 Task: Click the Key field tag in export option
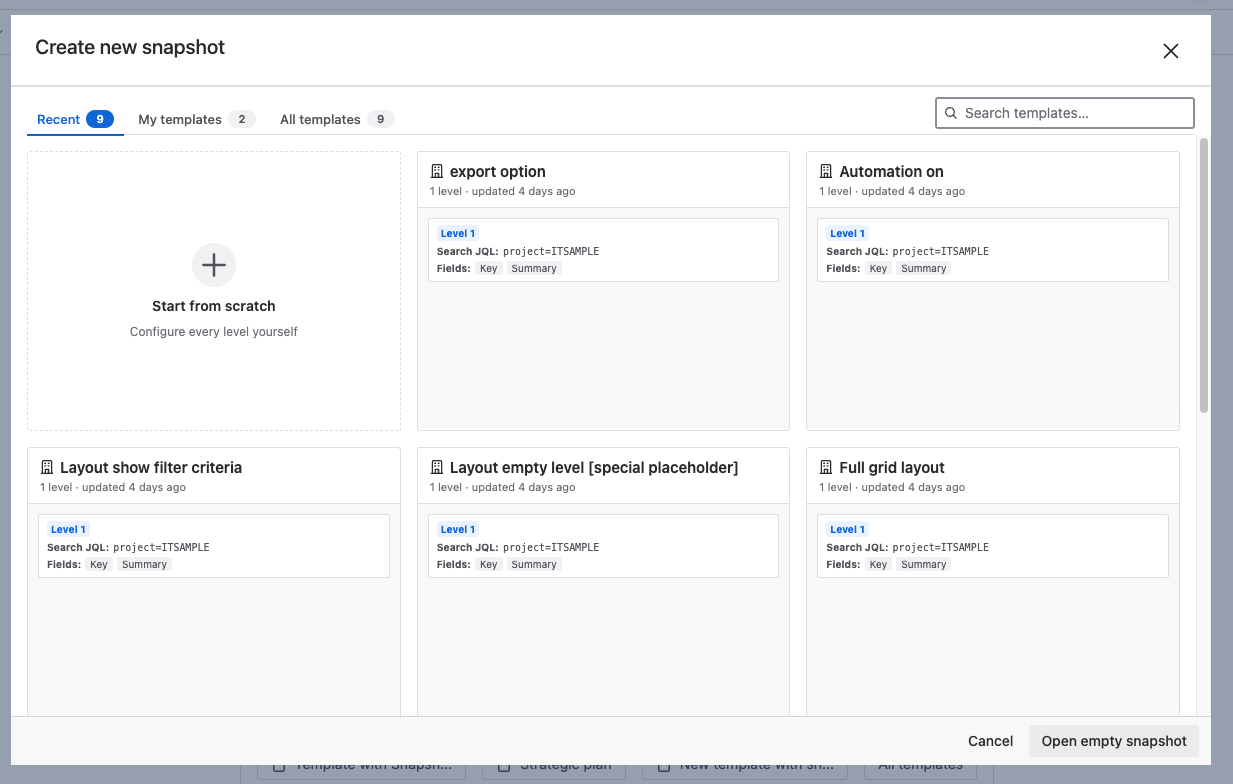point(488,268)
